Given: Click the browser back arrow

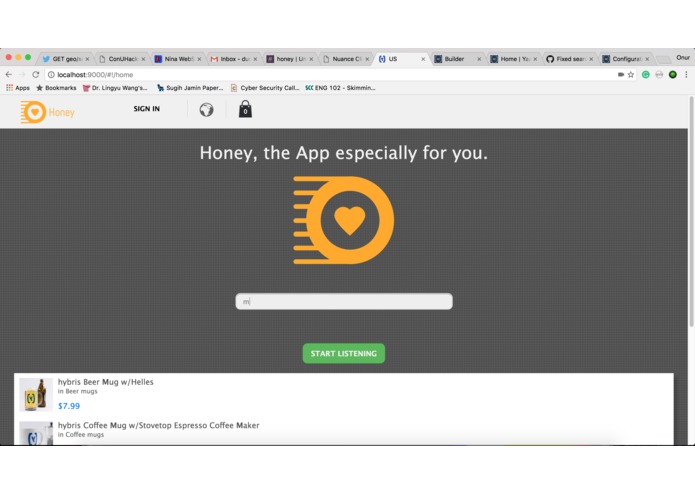Looking at the screenshot, I should (9, 74).
